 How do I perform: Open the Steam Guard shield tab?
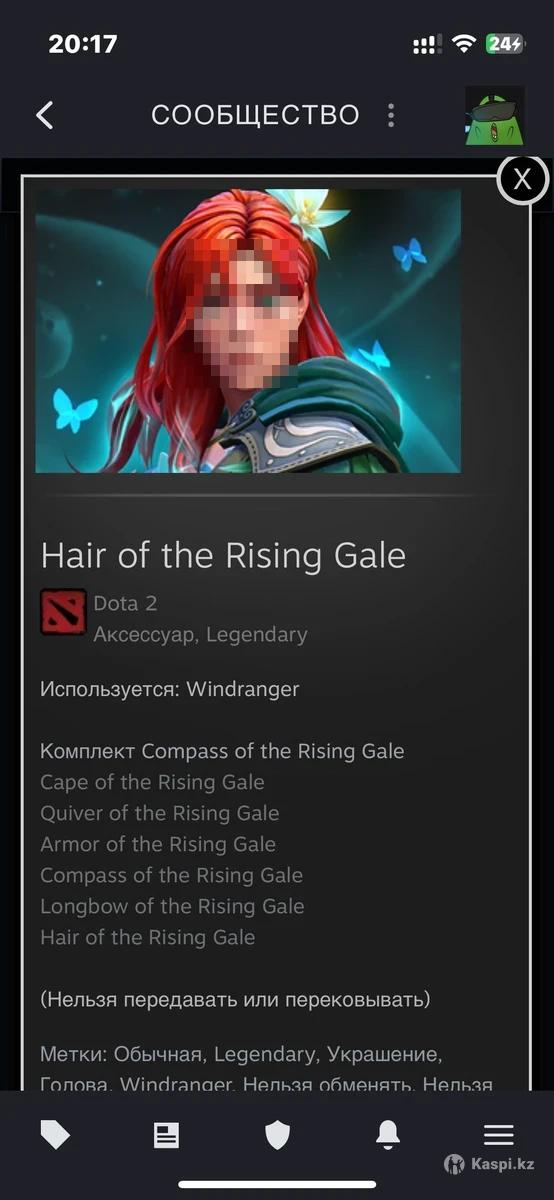click(277, 1134)
